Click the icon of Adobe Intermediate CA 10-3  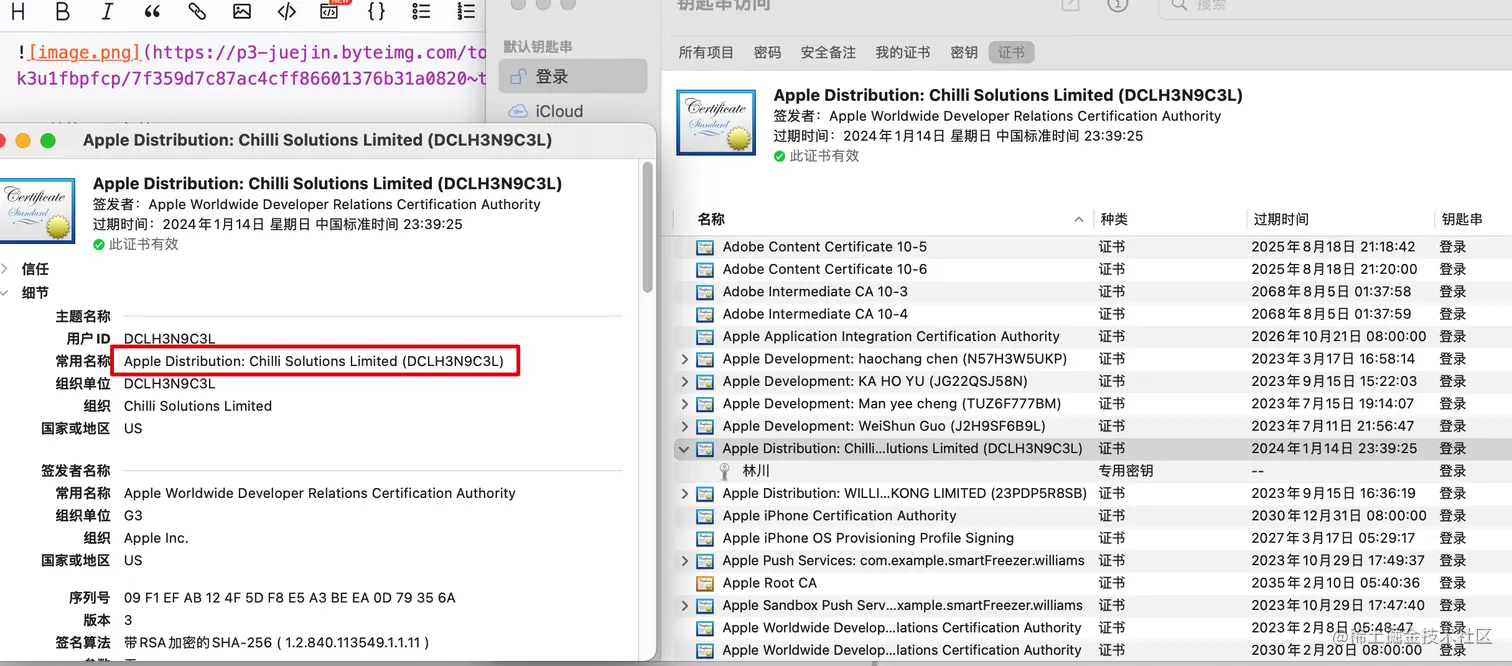click(705, 292)
